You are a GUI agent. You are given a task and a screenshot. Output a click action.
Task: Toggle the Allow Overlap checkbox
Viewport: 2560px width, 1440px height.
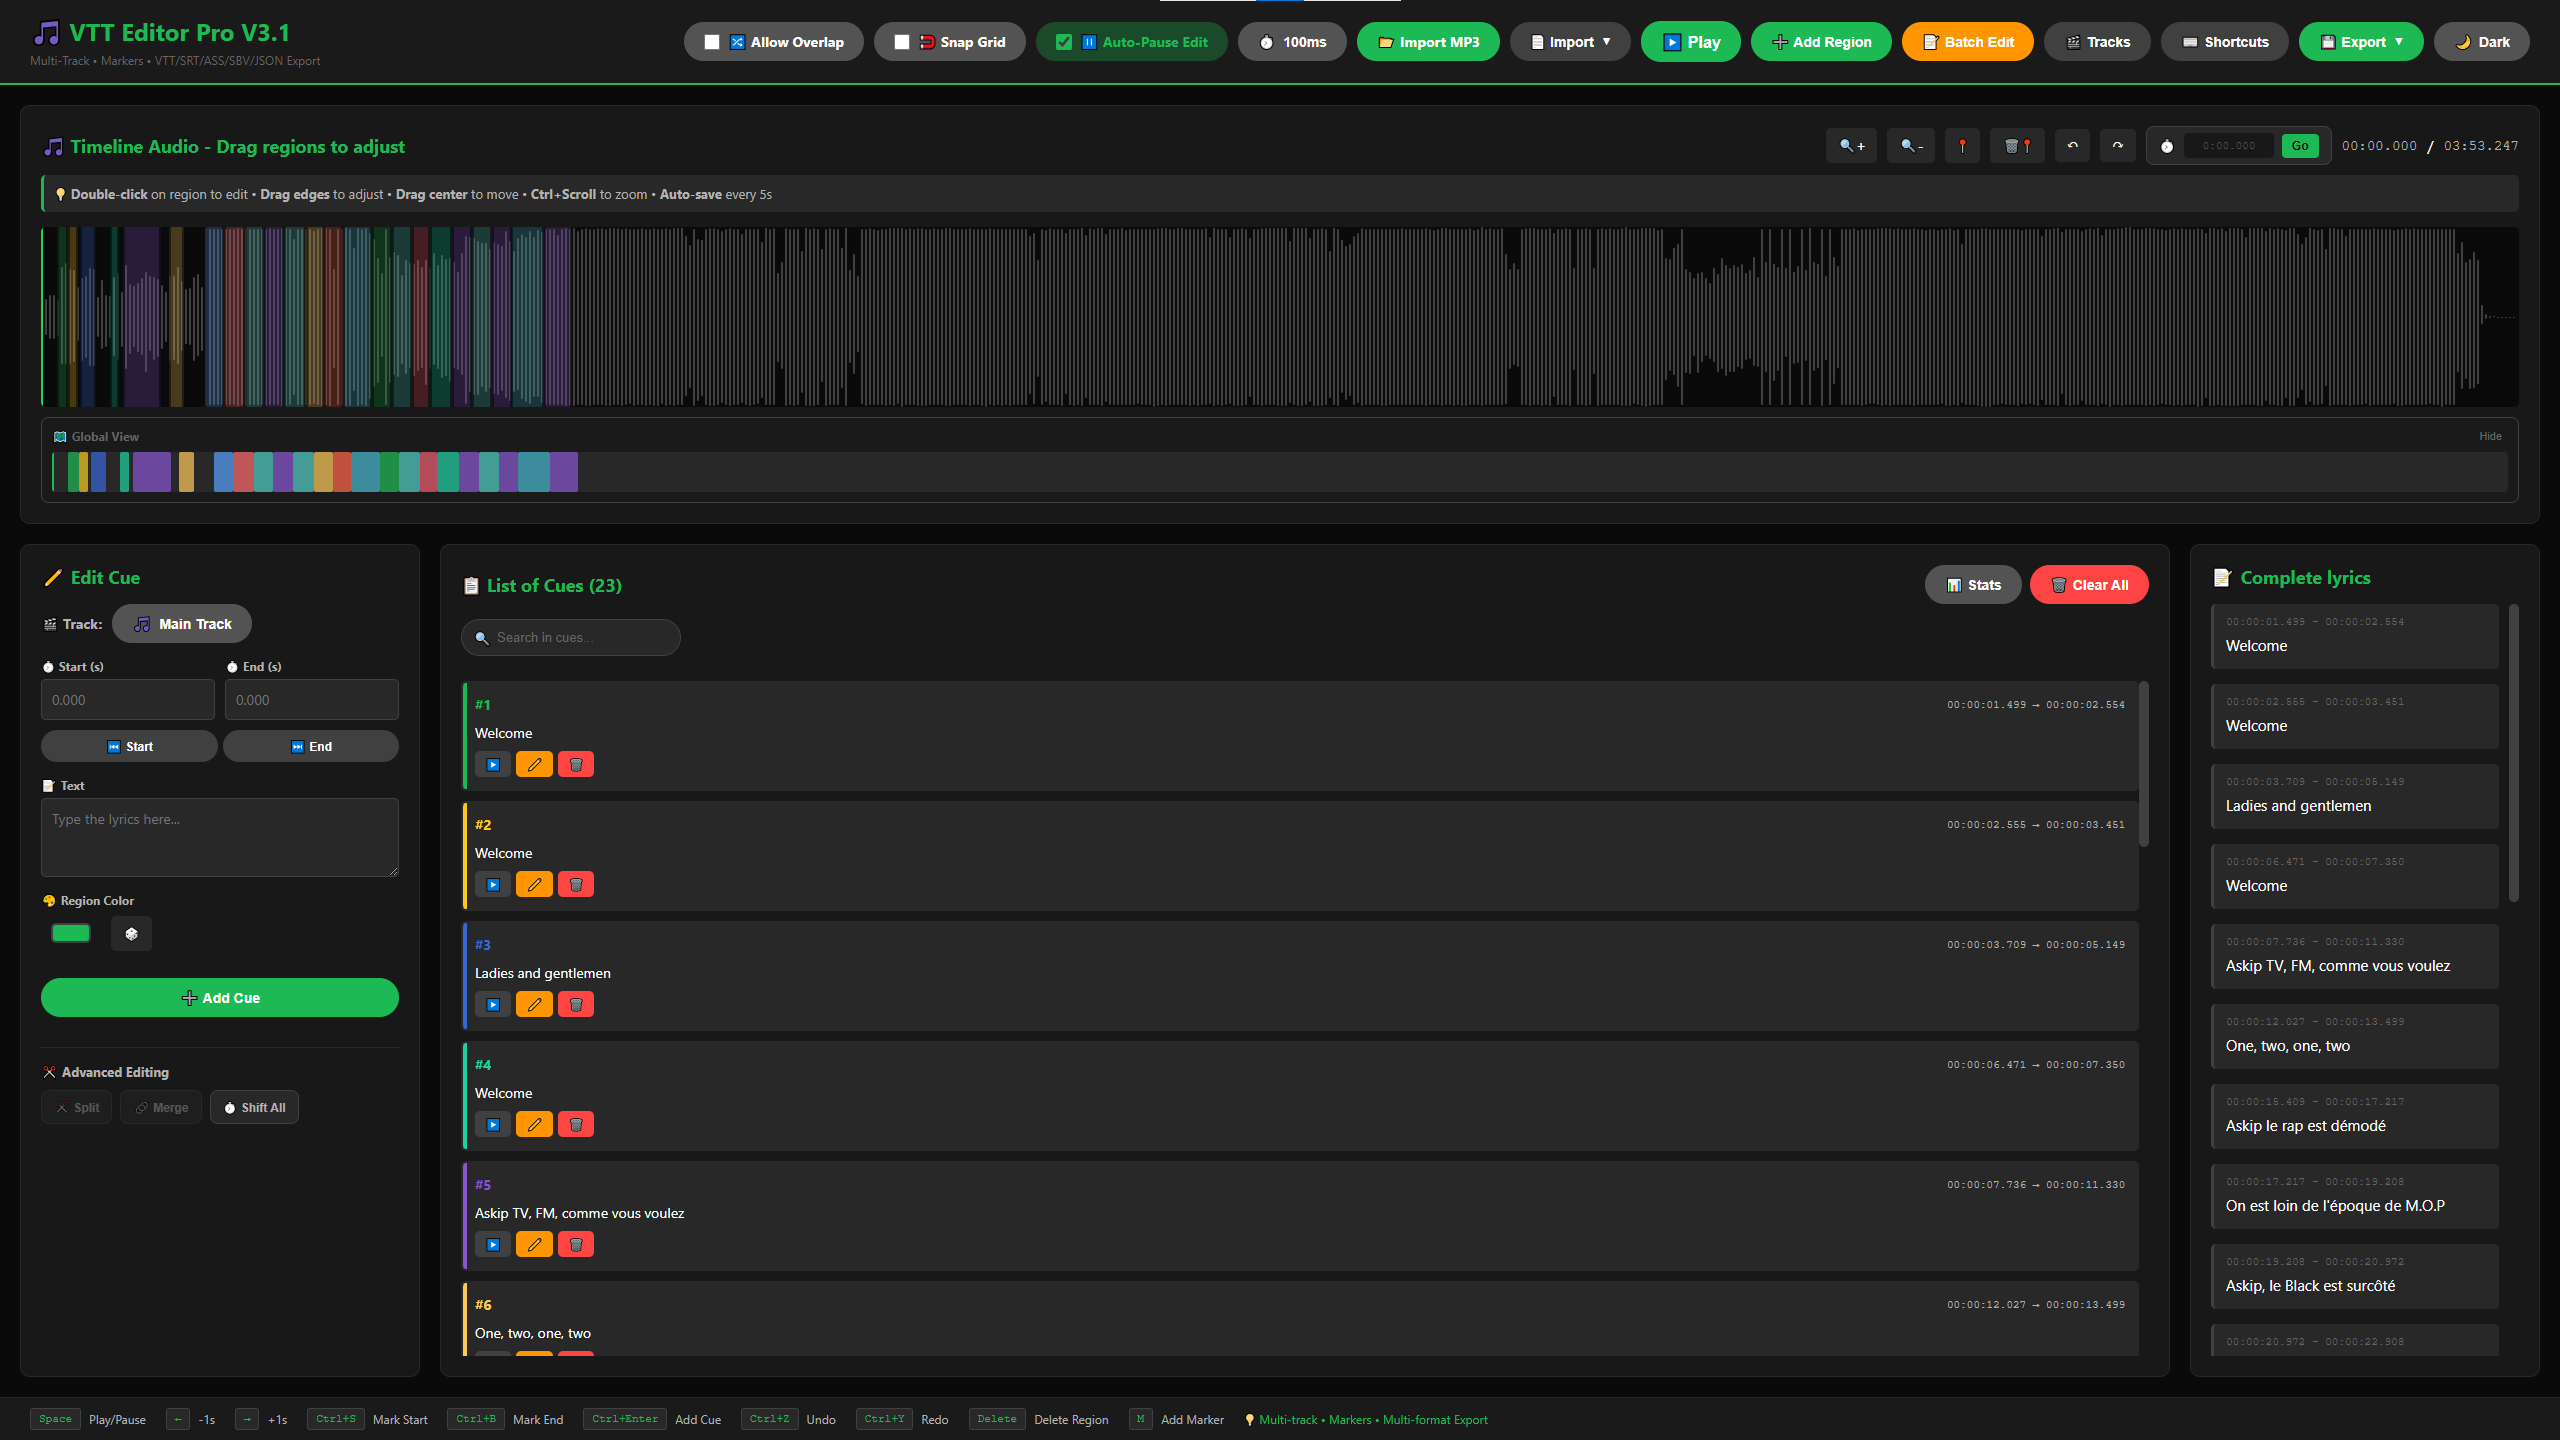[712, 42]
